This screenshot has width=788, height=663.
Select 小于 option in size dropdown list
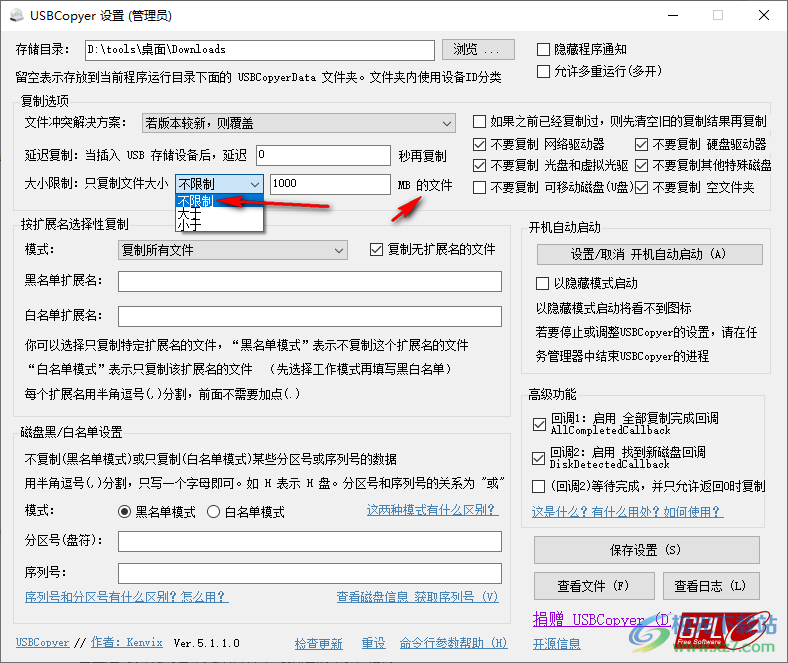point(220,225)
